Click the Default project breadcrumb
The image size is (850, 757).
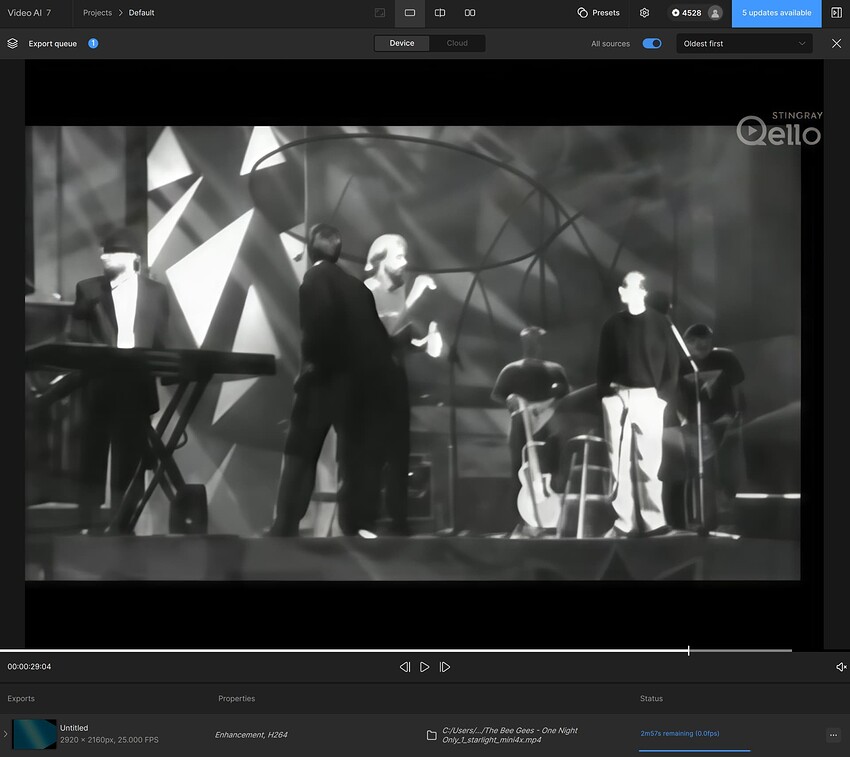click(x=141, y=13)
